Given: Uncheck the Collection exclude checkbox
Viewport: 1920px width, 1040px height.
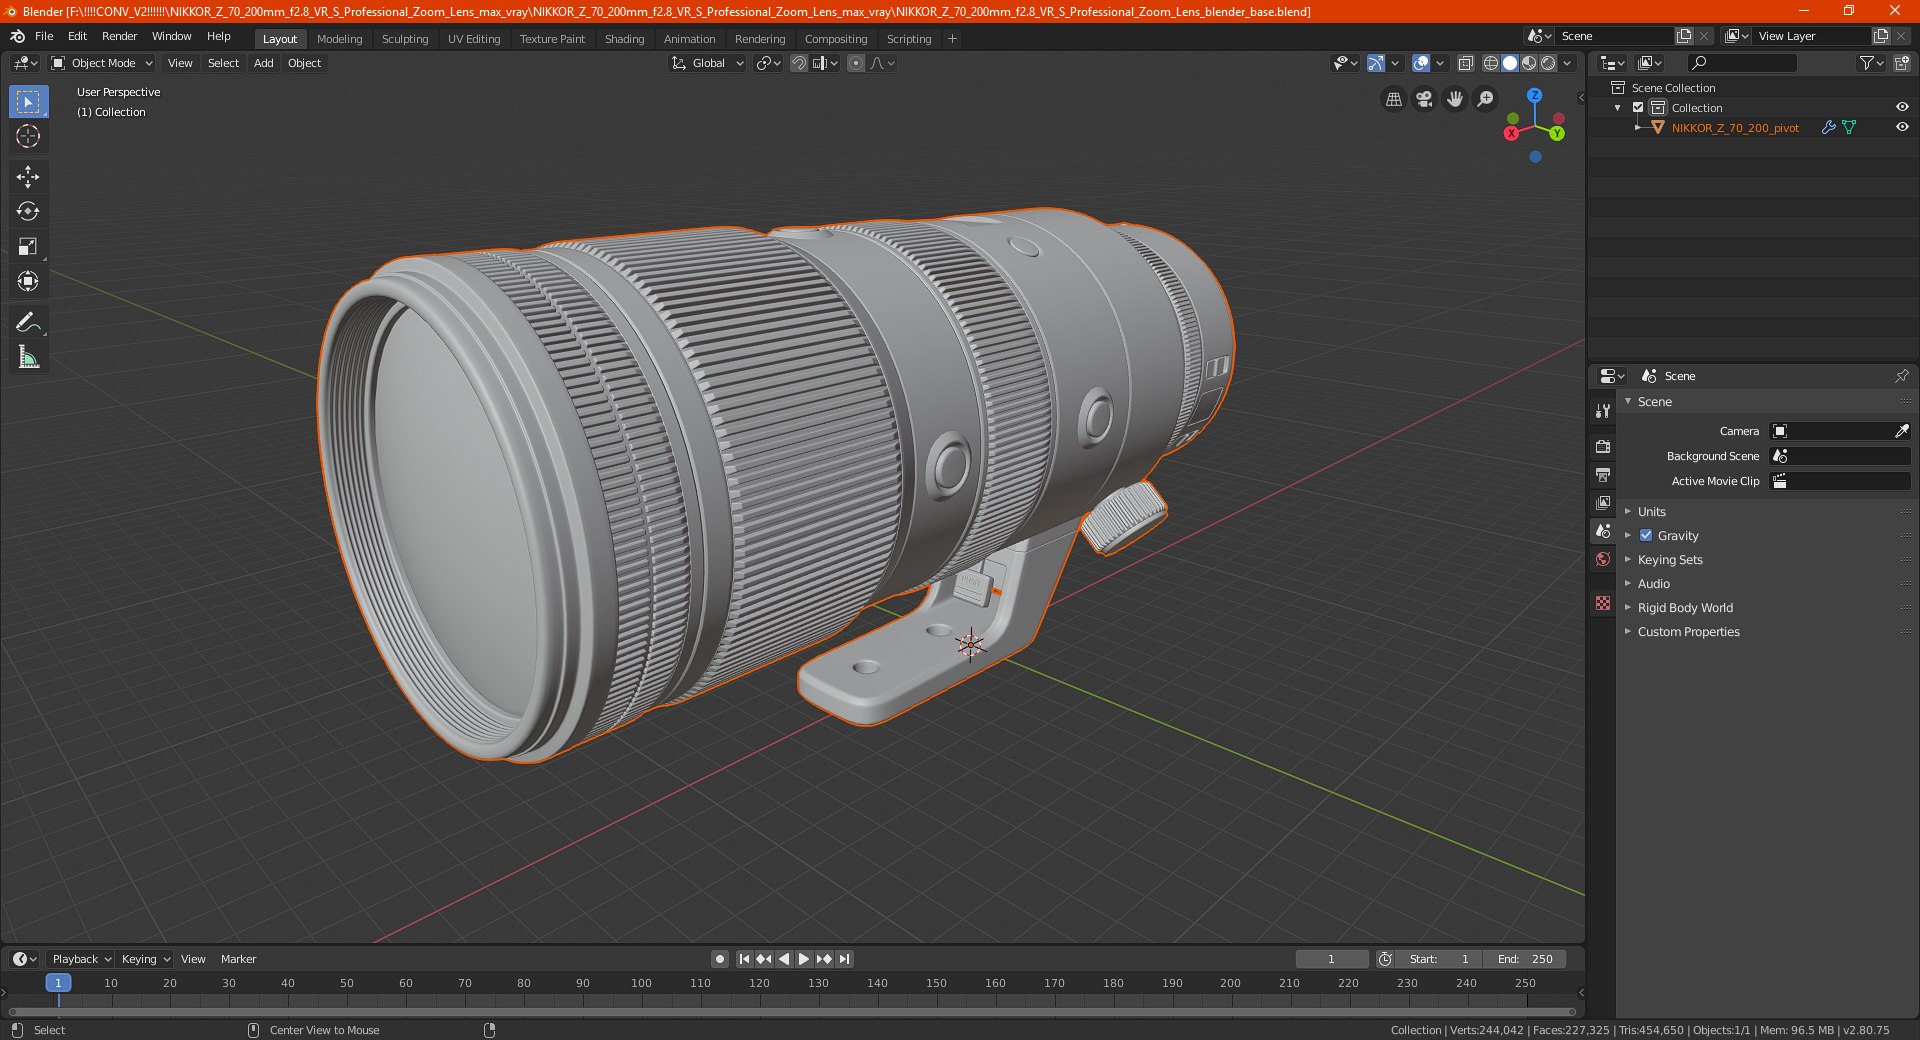Looking at the screenshot, I should [x=1638, y=108].
